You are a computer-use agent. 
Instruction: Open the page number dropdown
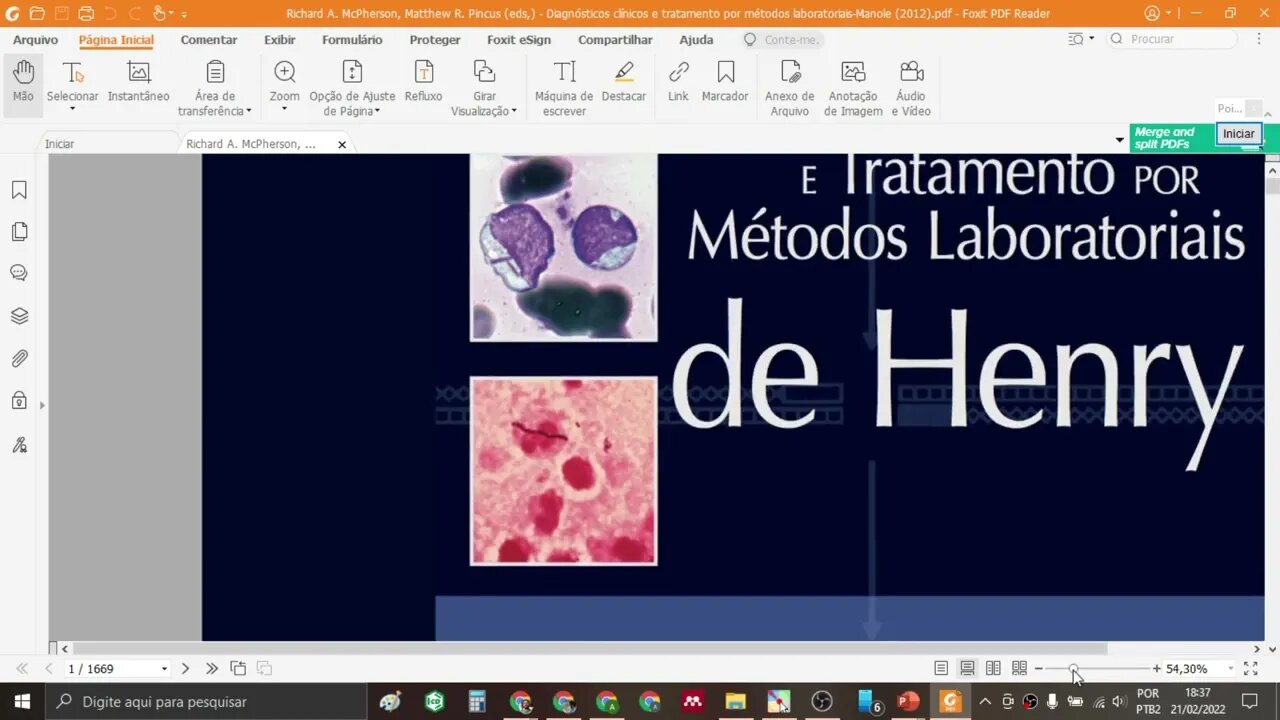pos(164,669)
